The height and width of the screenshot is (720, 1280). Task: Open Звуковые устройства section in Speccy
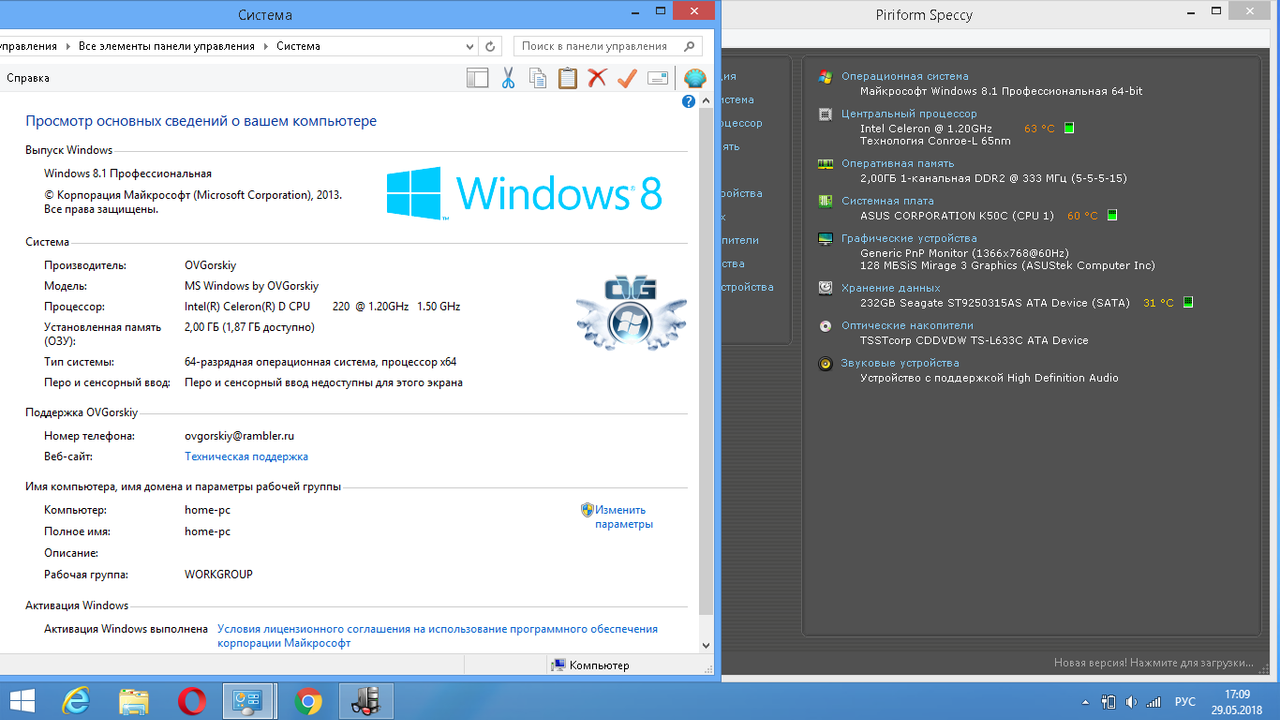[x=900, y=364]
